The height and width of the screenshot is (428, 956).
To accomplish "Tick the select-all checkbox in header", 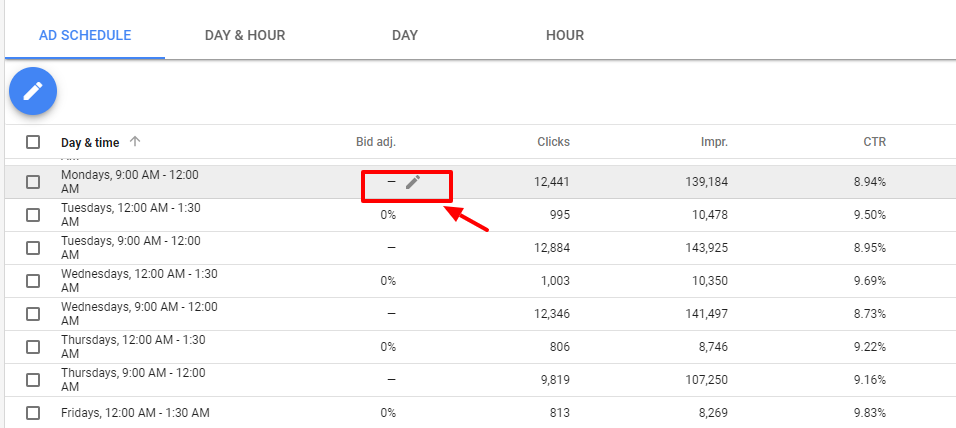I will coord(33,142).
